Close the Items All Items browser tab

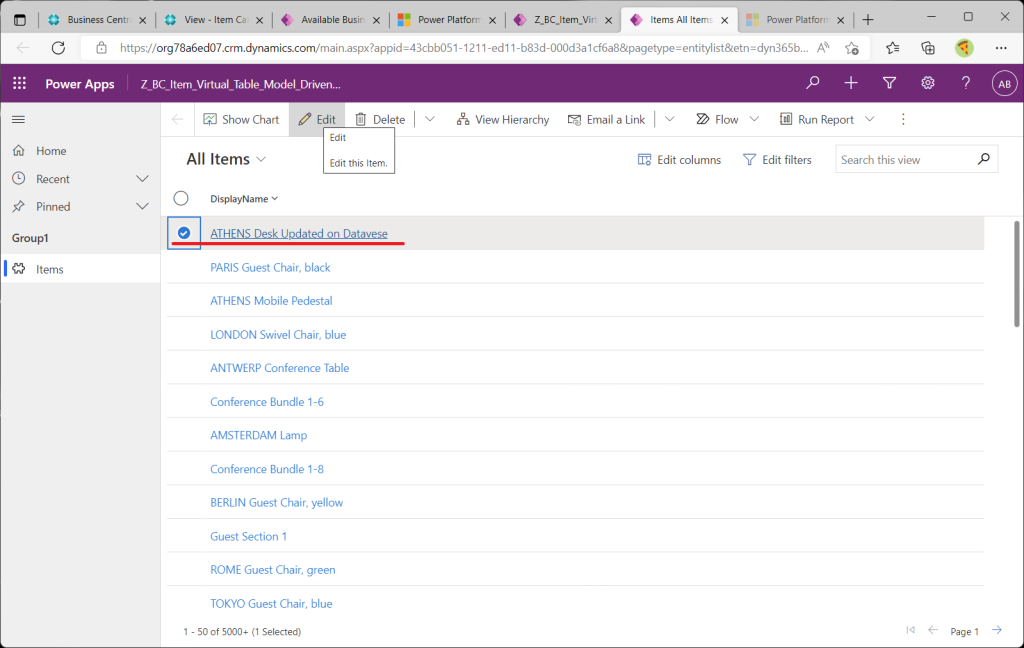(x=724, y=20)
